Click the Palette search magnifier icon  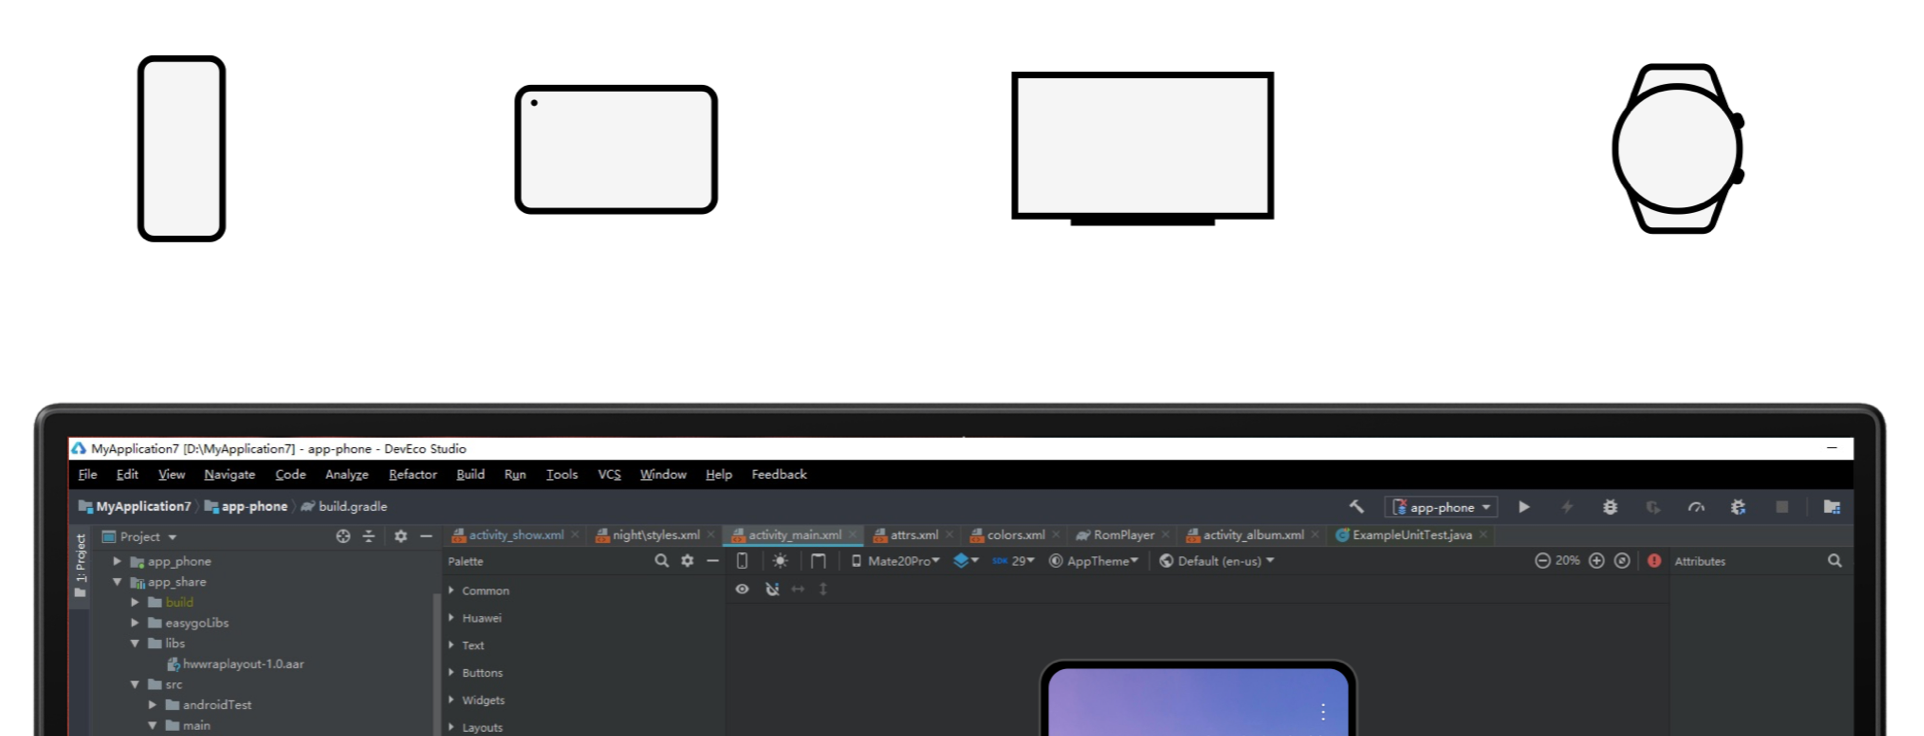click(661, 561)
